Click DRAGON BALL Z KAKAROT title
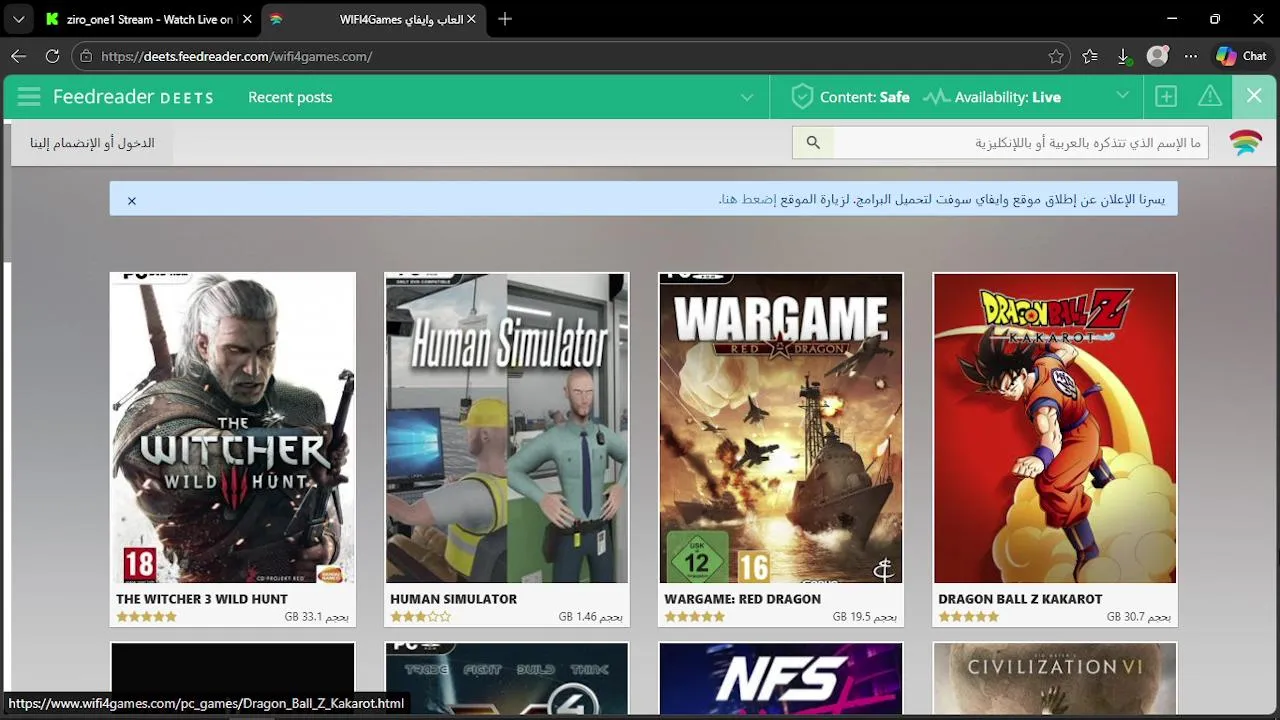This screenshot has width=1280, height=720. 1020,599
